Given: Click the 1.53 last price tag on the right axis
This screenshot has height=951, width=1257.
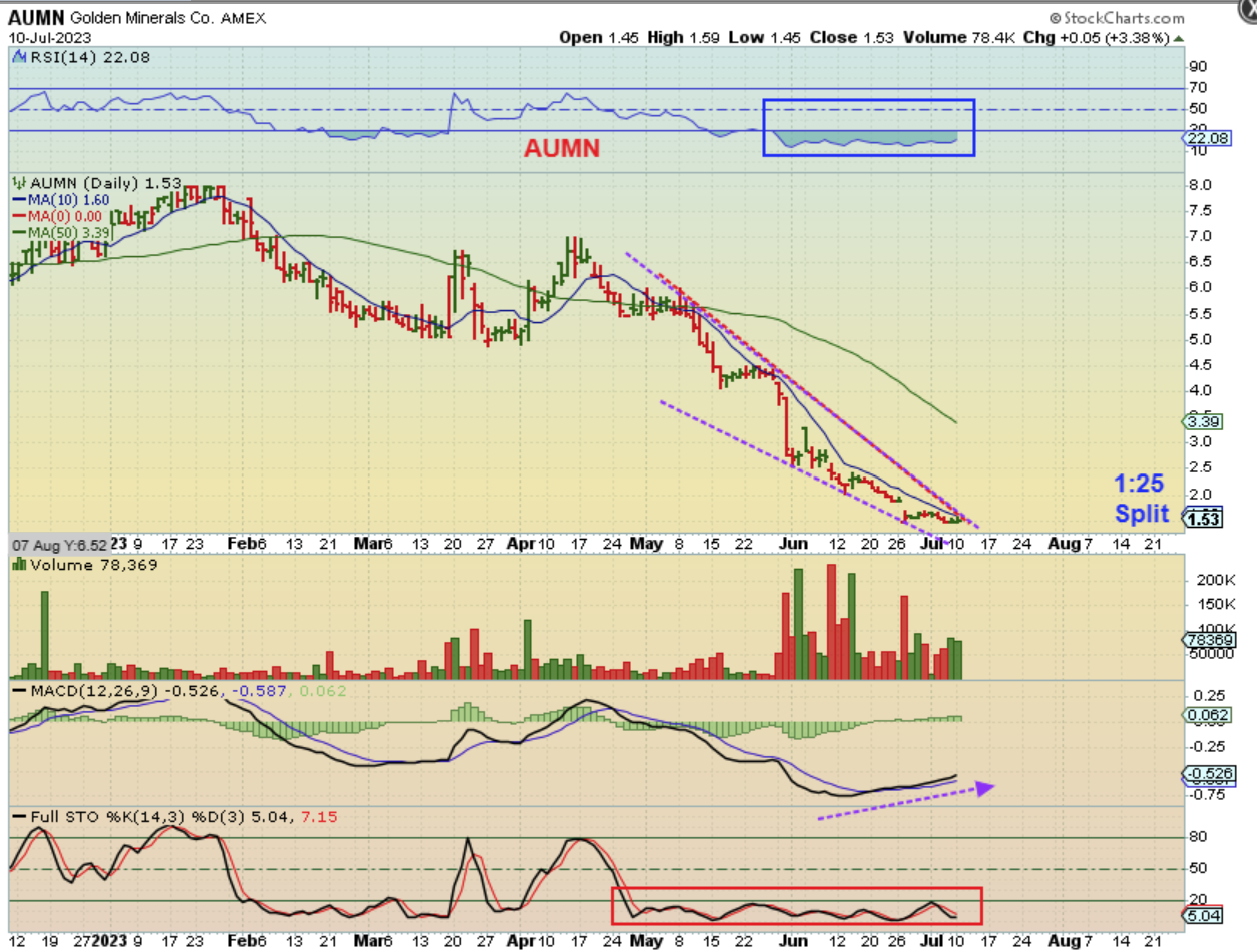Looking at the screenshot, I should [x=1202, y=517].
